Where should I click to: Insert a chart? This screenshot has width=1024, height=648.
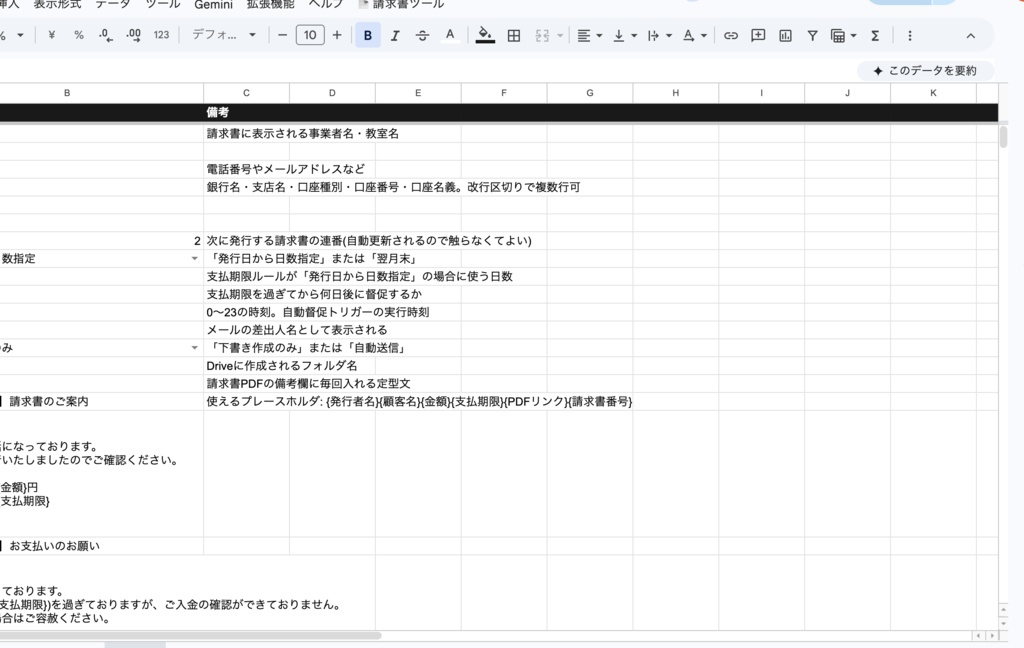click(786, 35)
